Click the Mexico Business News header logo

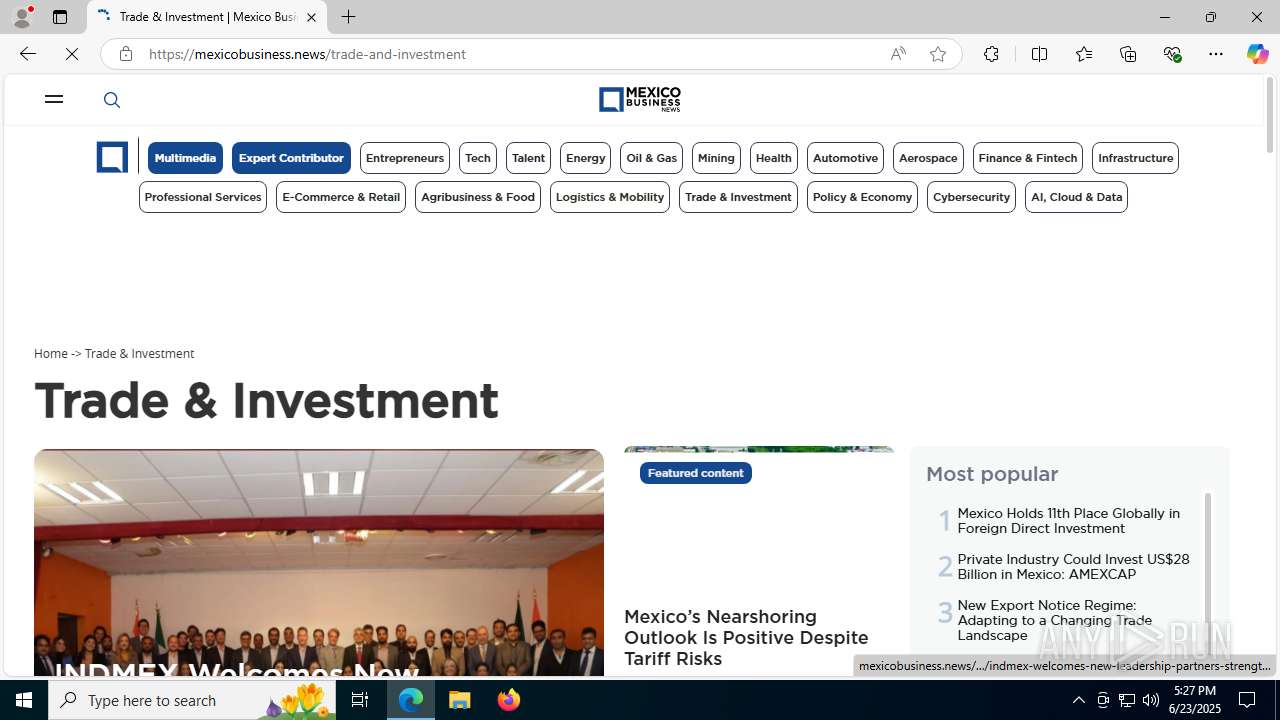tap(640, 99)
